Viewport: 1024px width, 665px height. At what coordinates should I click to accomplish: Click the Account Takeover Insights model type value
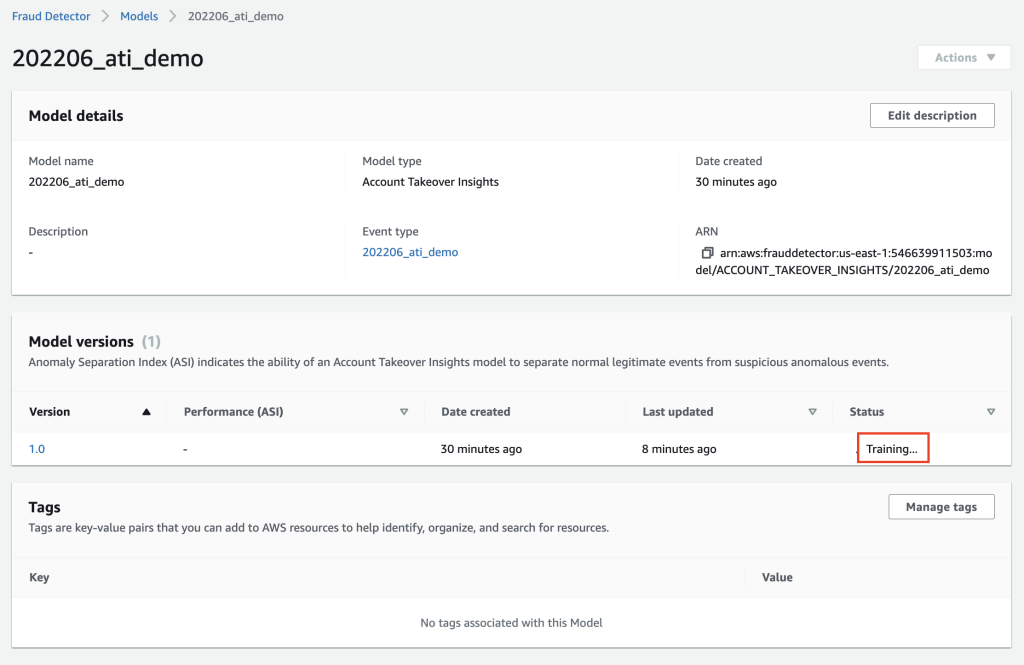click(x=430, y=182)
